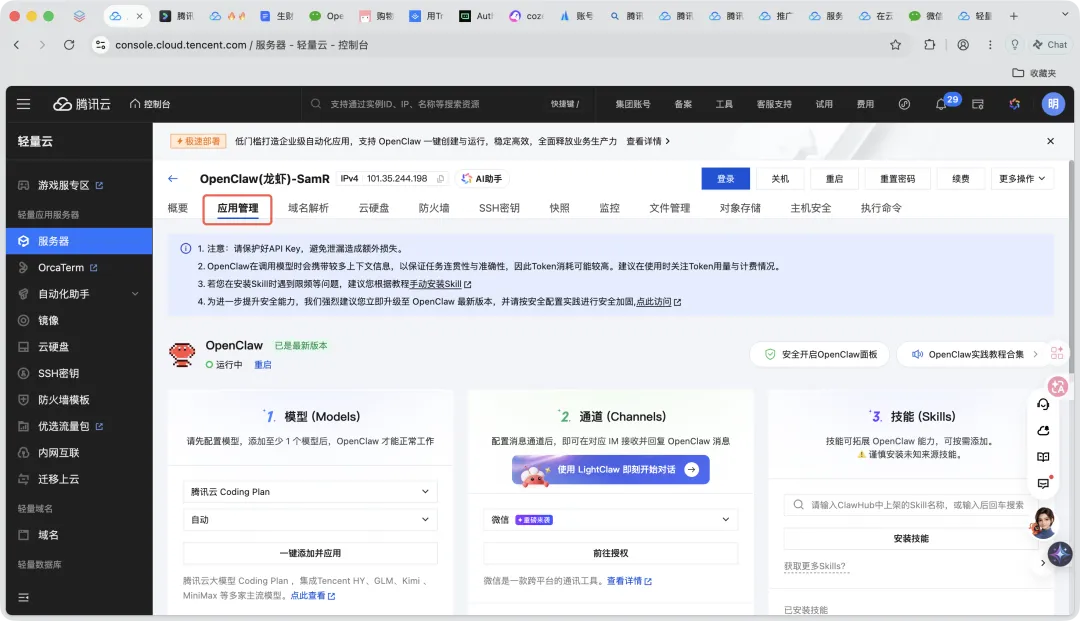Open the colorful AI assistant icon in header
Image resolution: width=1080 pixels, height=621 pixels.
pyautogui.click(x=1015, y=104)
